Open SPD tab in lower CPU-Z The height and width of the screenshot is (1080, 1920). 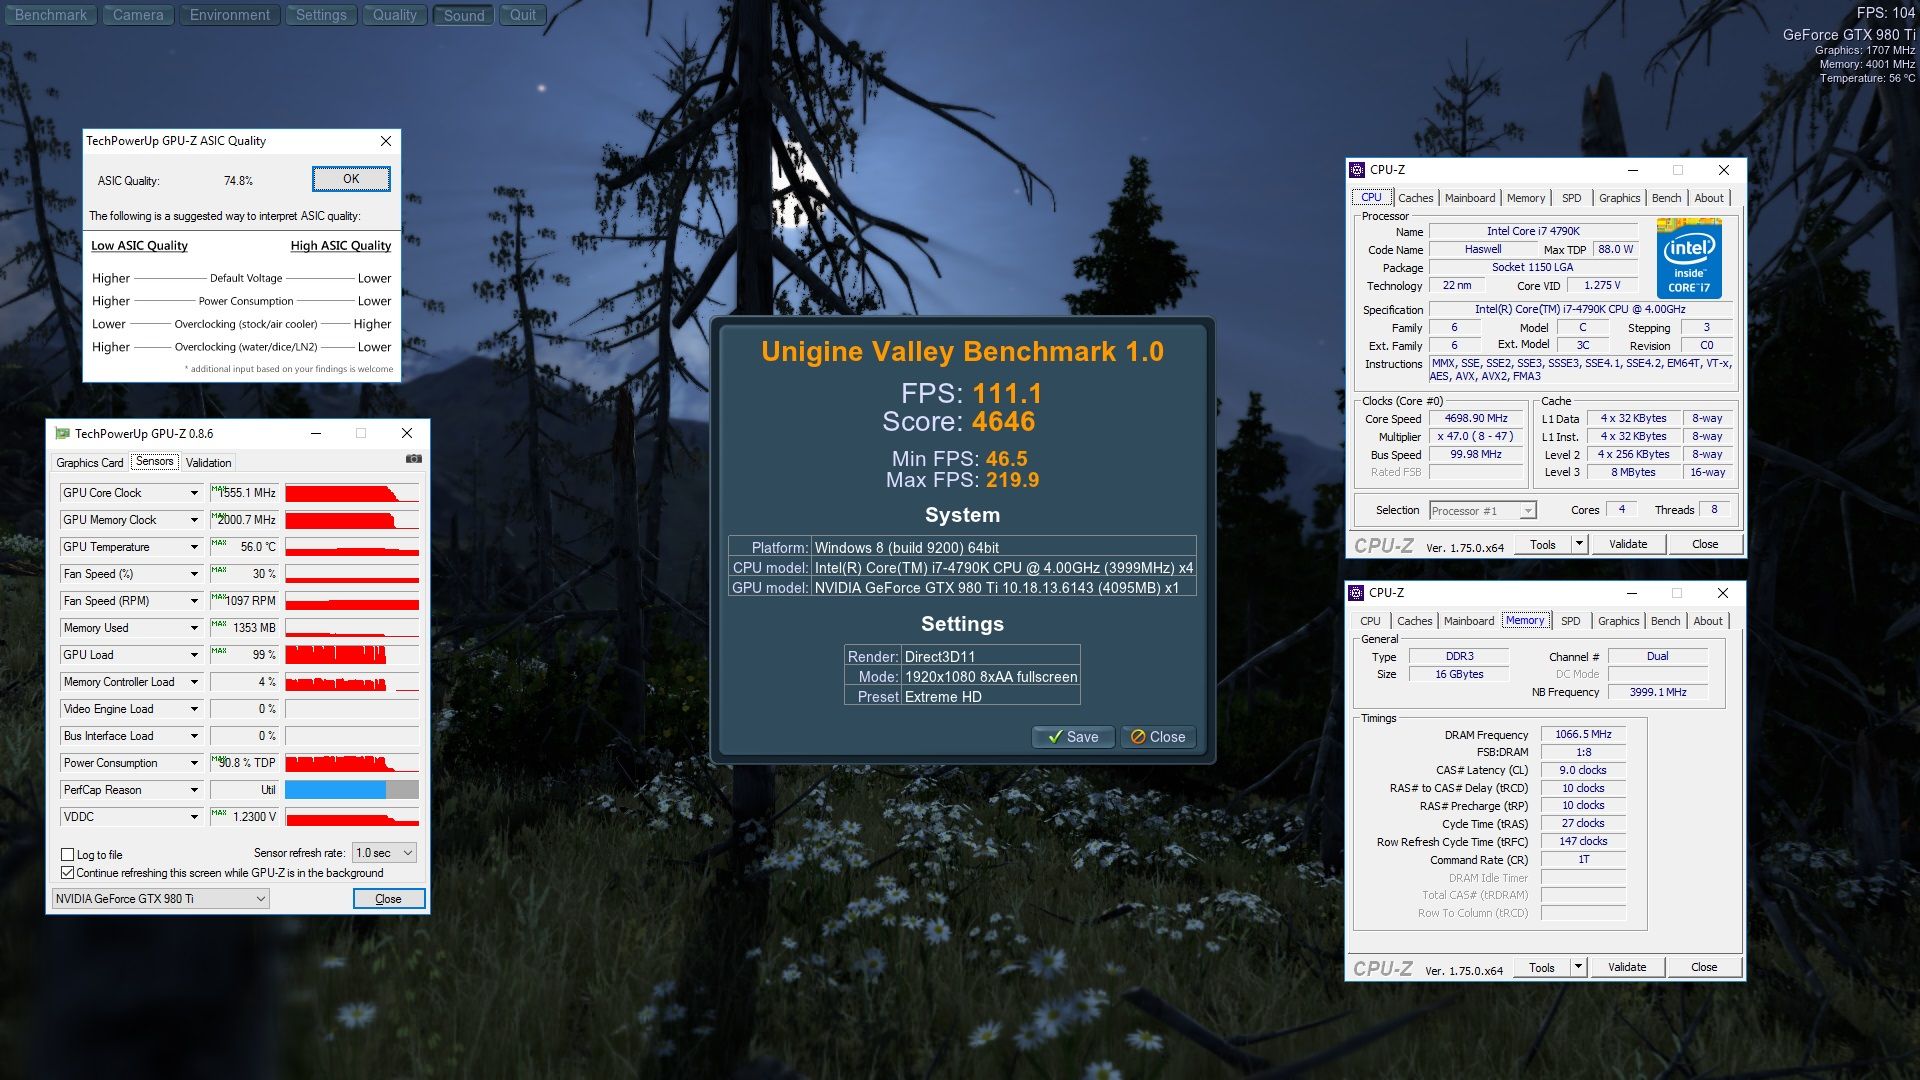click(1571, 621)
